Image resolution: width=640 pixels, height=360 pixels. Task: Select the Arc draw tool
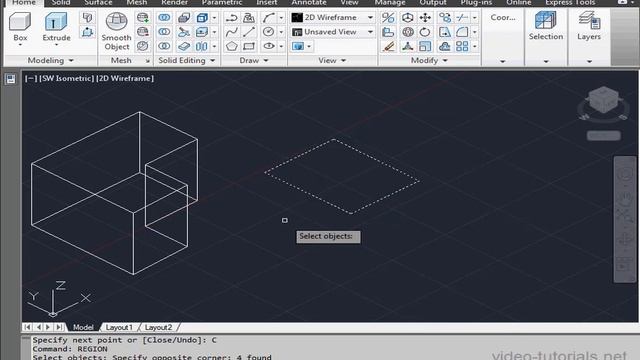coord(268,18)
